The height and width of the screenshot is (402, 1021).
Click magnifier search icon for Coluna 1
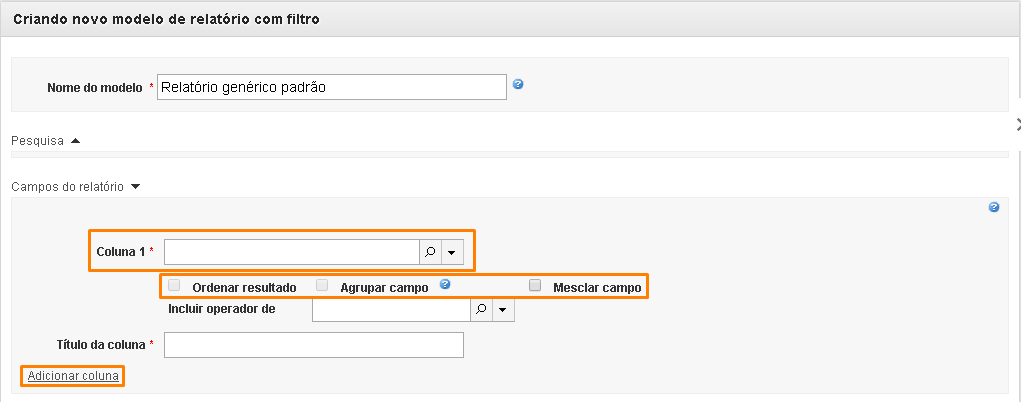tap(430, 252)
